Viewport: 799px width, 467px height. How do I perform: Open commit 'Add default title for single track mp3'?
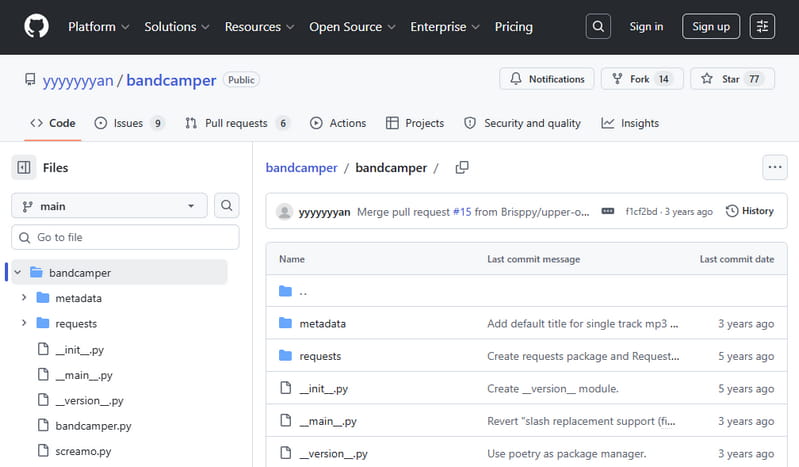point(582,324)
